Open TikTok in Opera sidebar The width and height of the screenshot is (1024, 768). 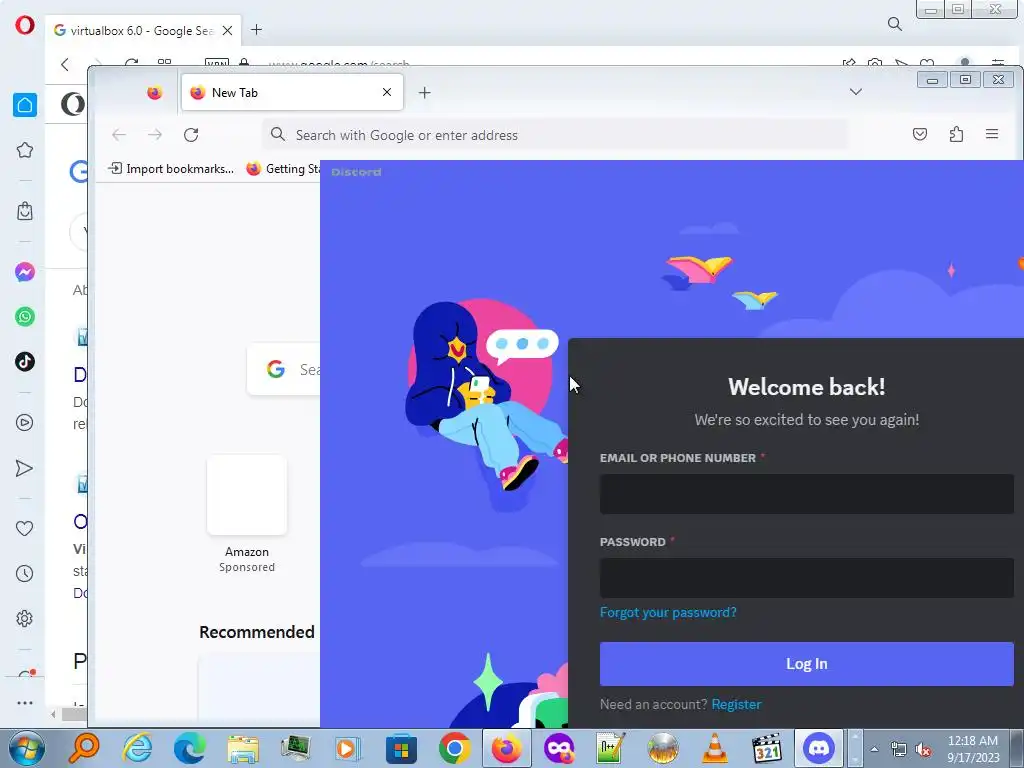[25, 361]
